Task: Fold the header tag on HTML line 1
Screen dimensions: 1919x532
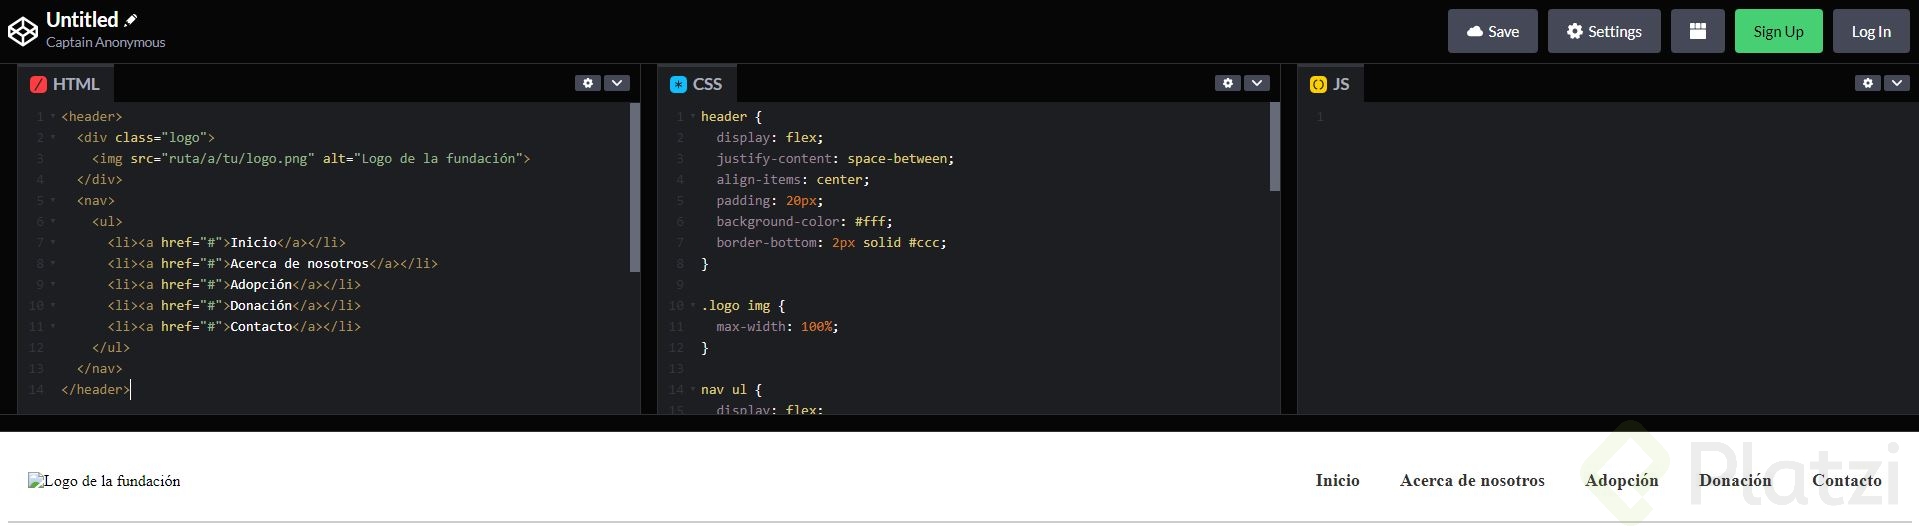Action: [53, 117]
